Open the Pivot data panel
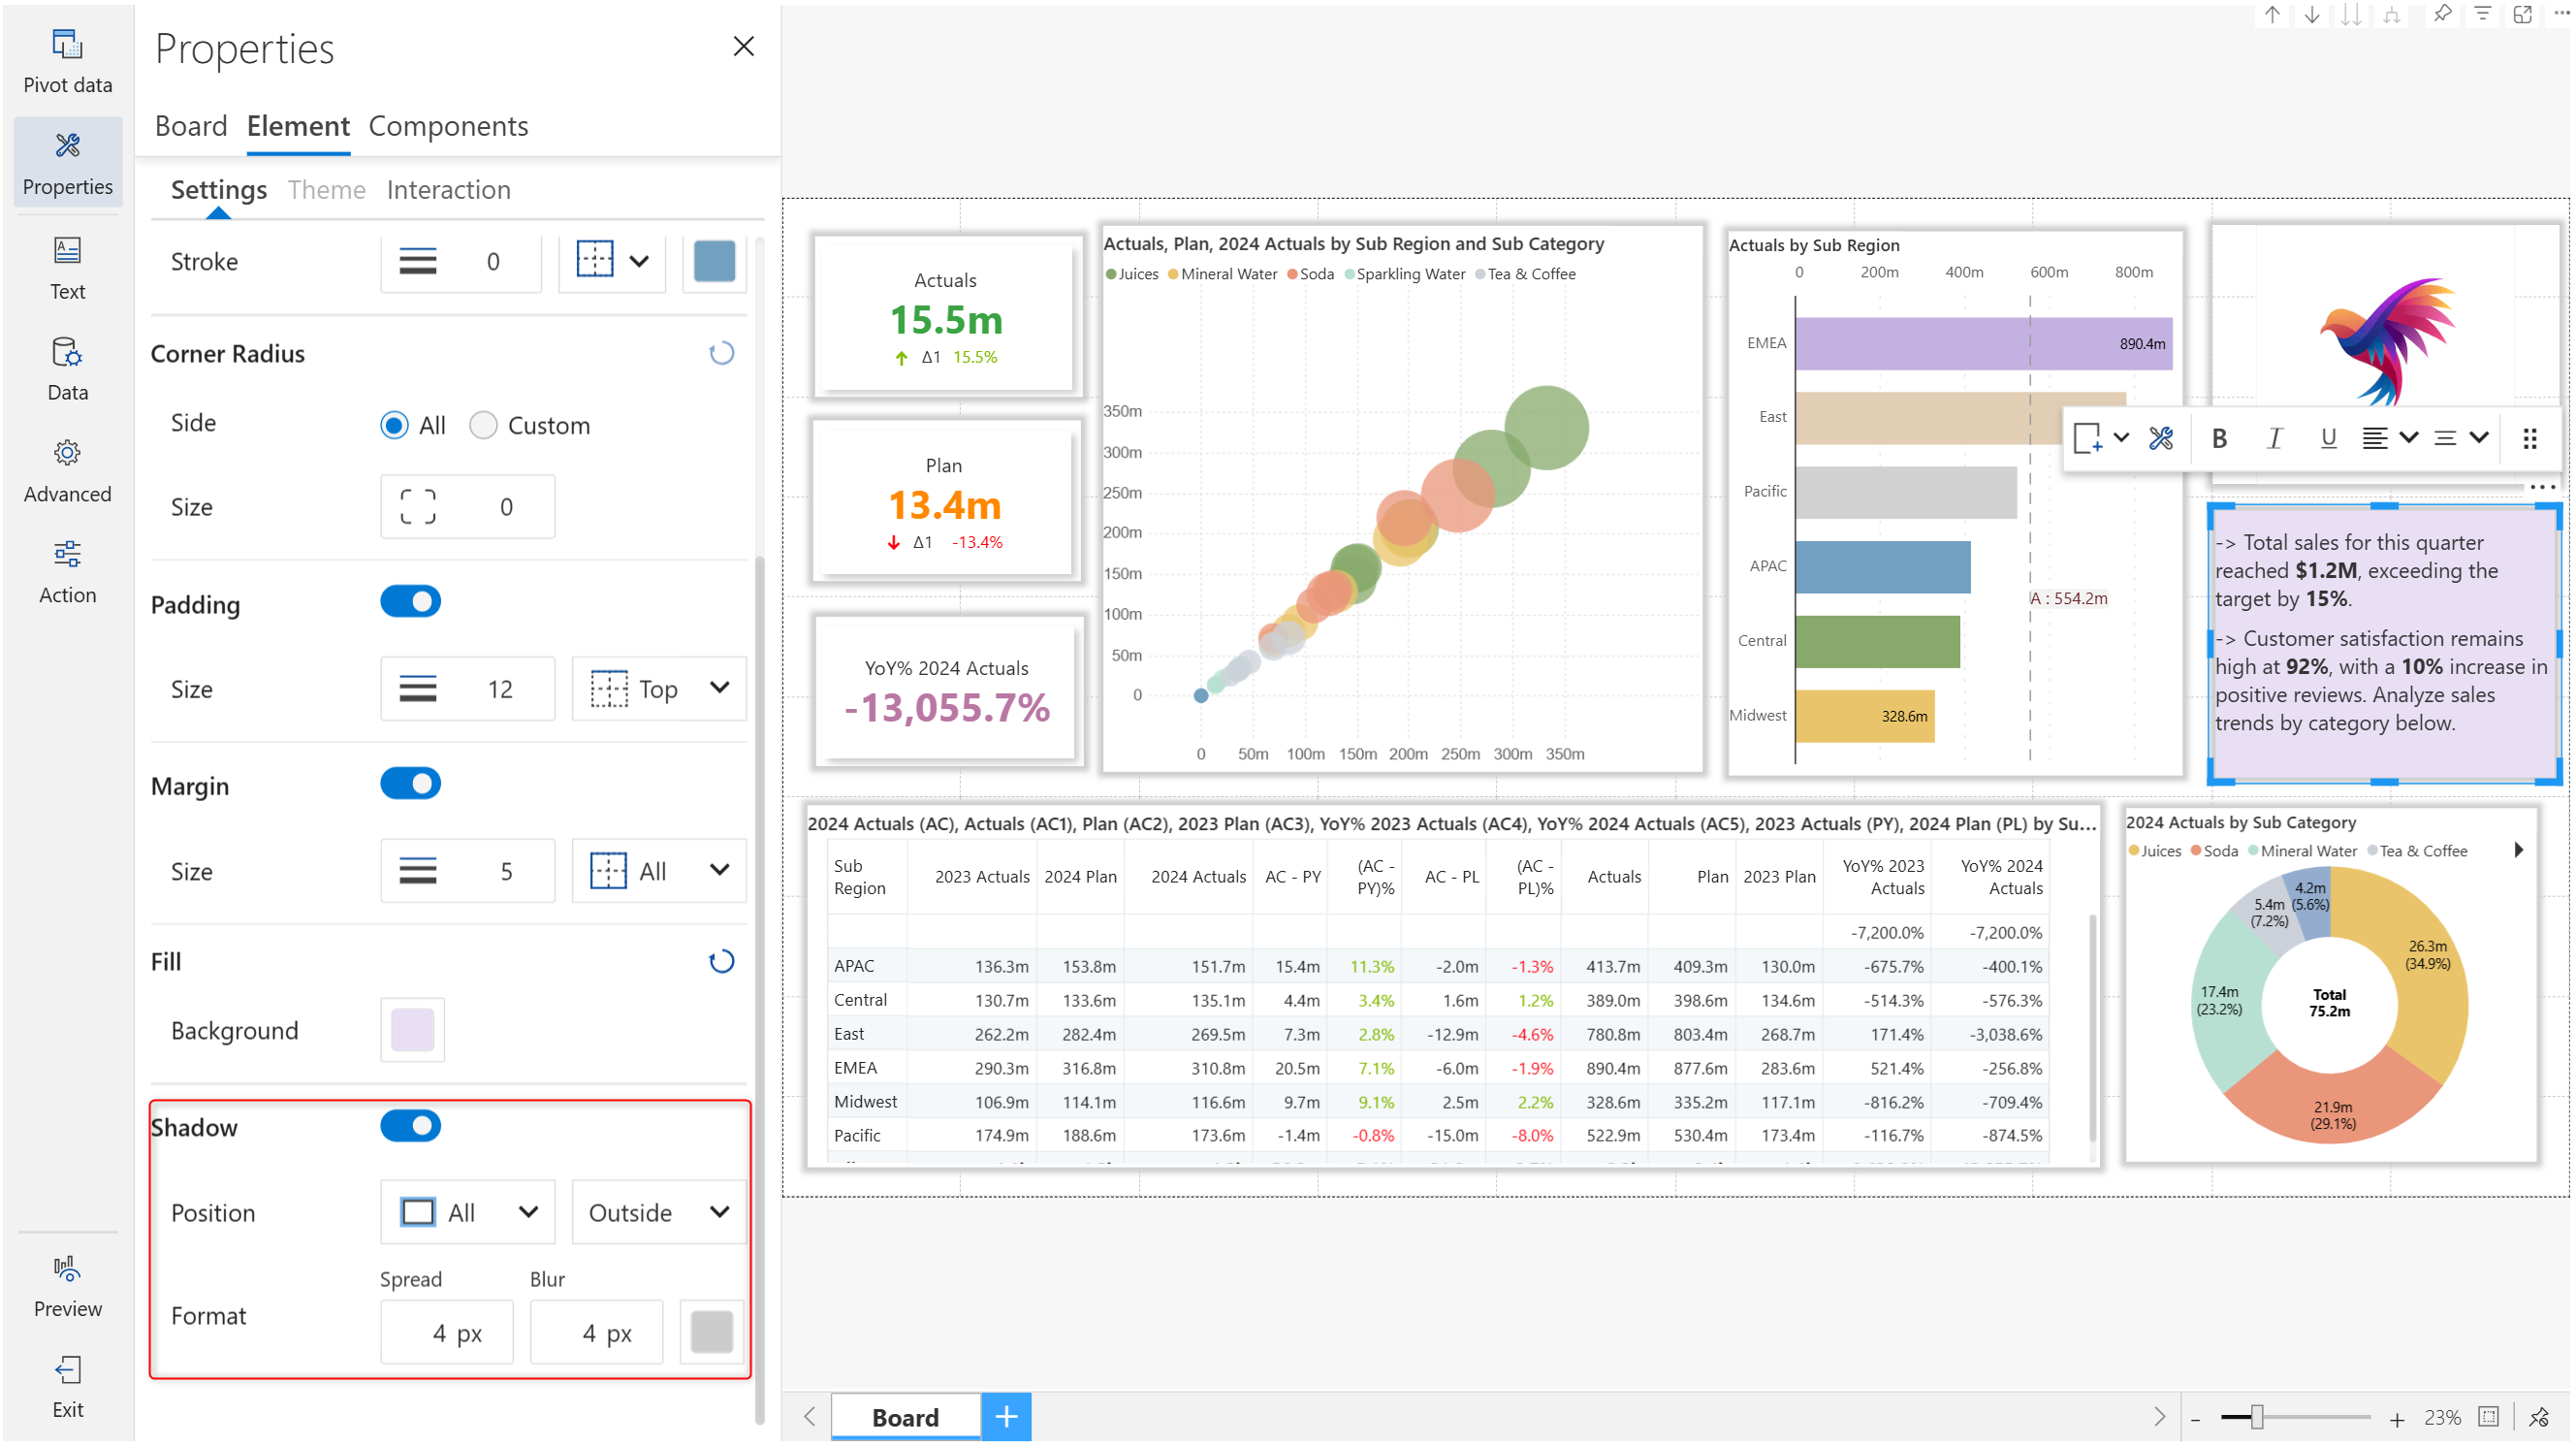The width and height of the screenshot is (2576, 1445). [67, 59]
